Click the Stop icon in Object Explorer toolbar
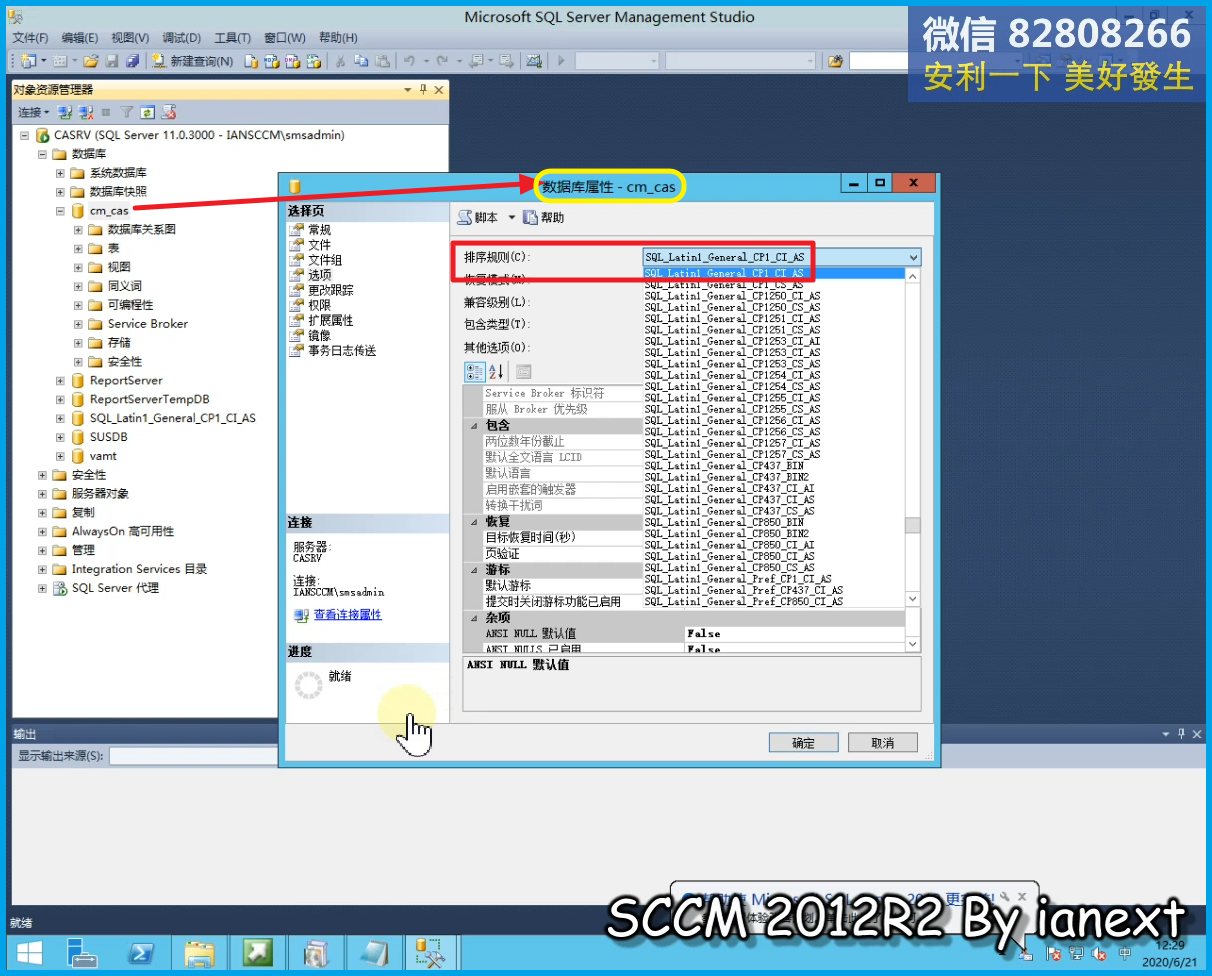Image resolution: width=1212 pixels, height=976 pixels. 105,112
